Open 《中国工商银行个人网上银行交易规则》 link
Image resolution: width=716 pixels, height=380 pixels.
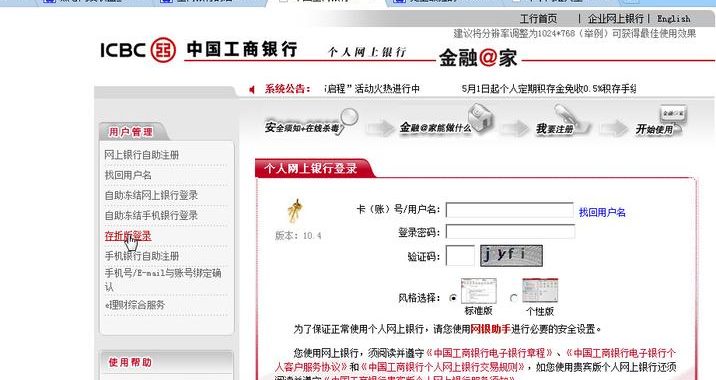(x=442, y=367)
